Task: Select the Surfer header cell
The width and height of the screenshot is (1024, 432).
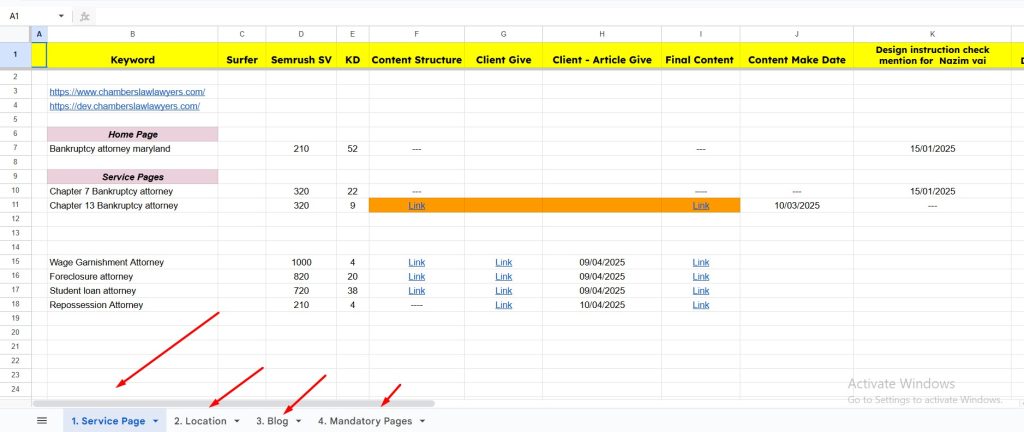Action: tap(242, 55)
